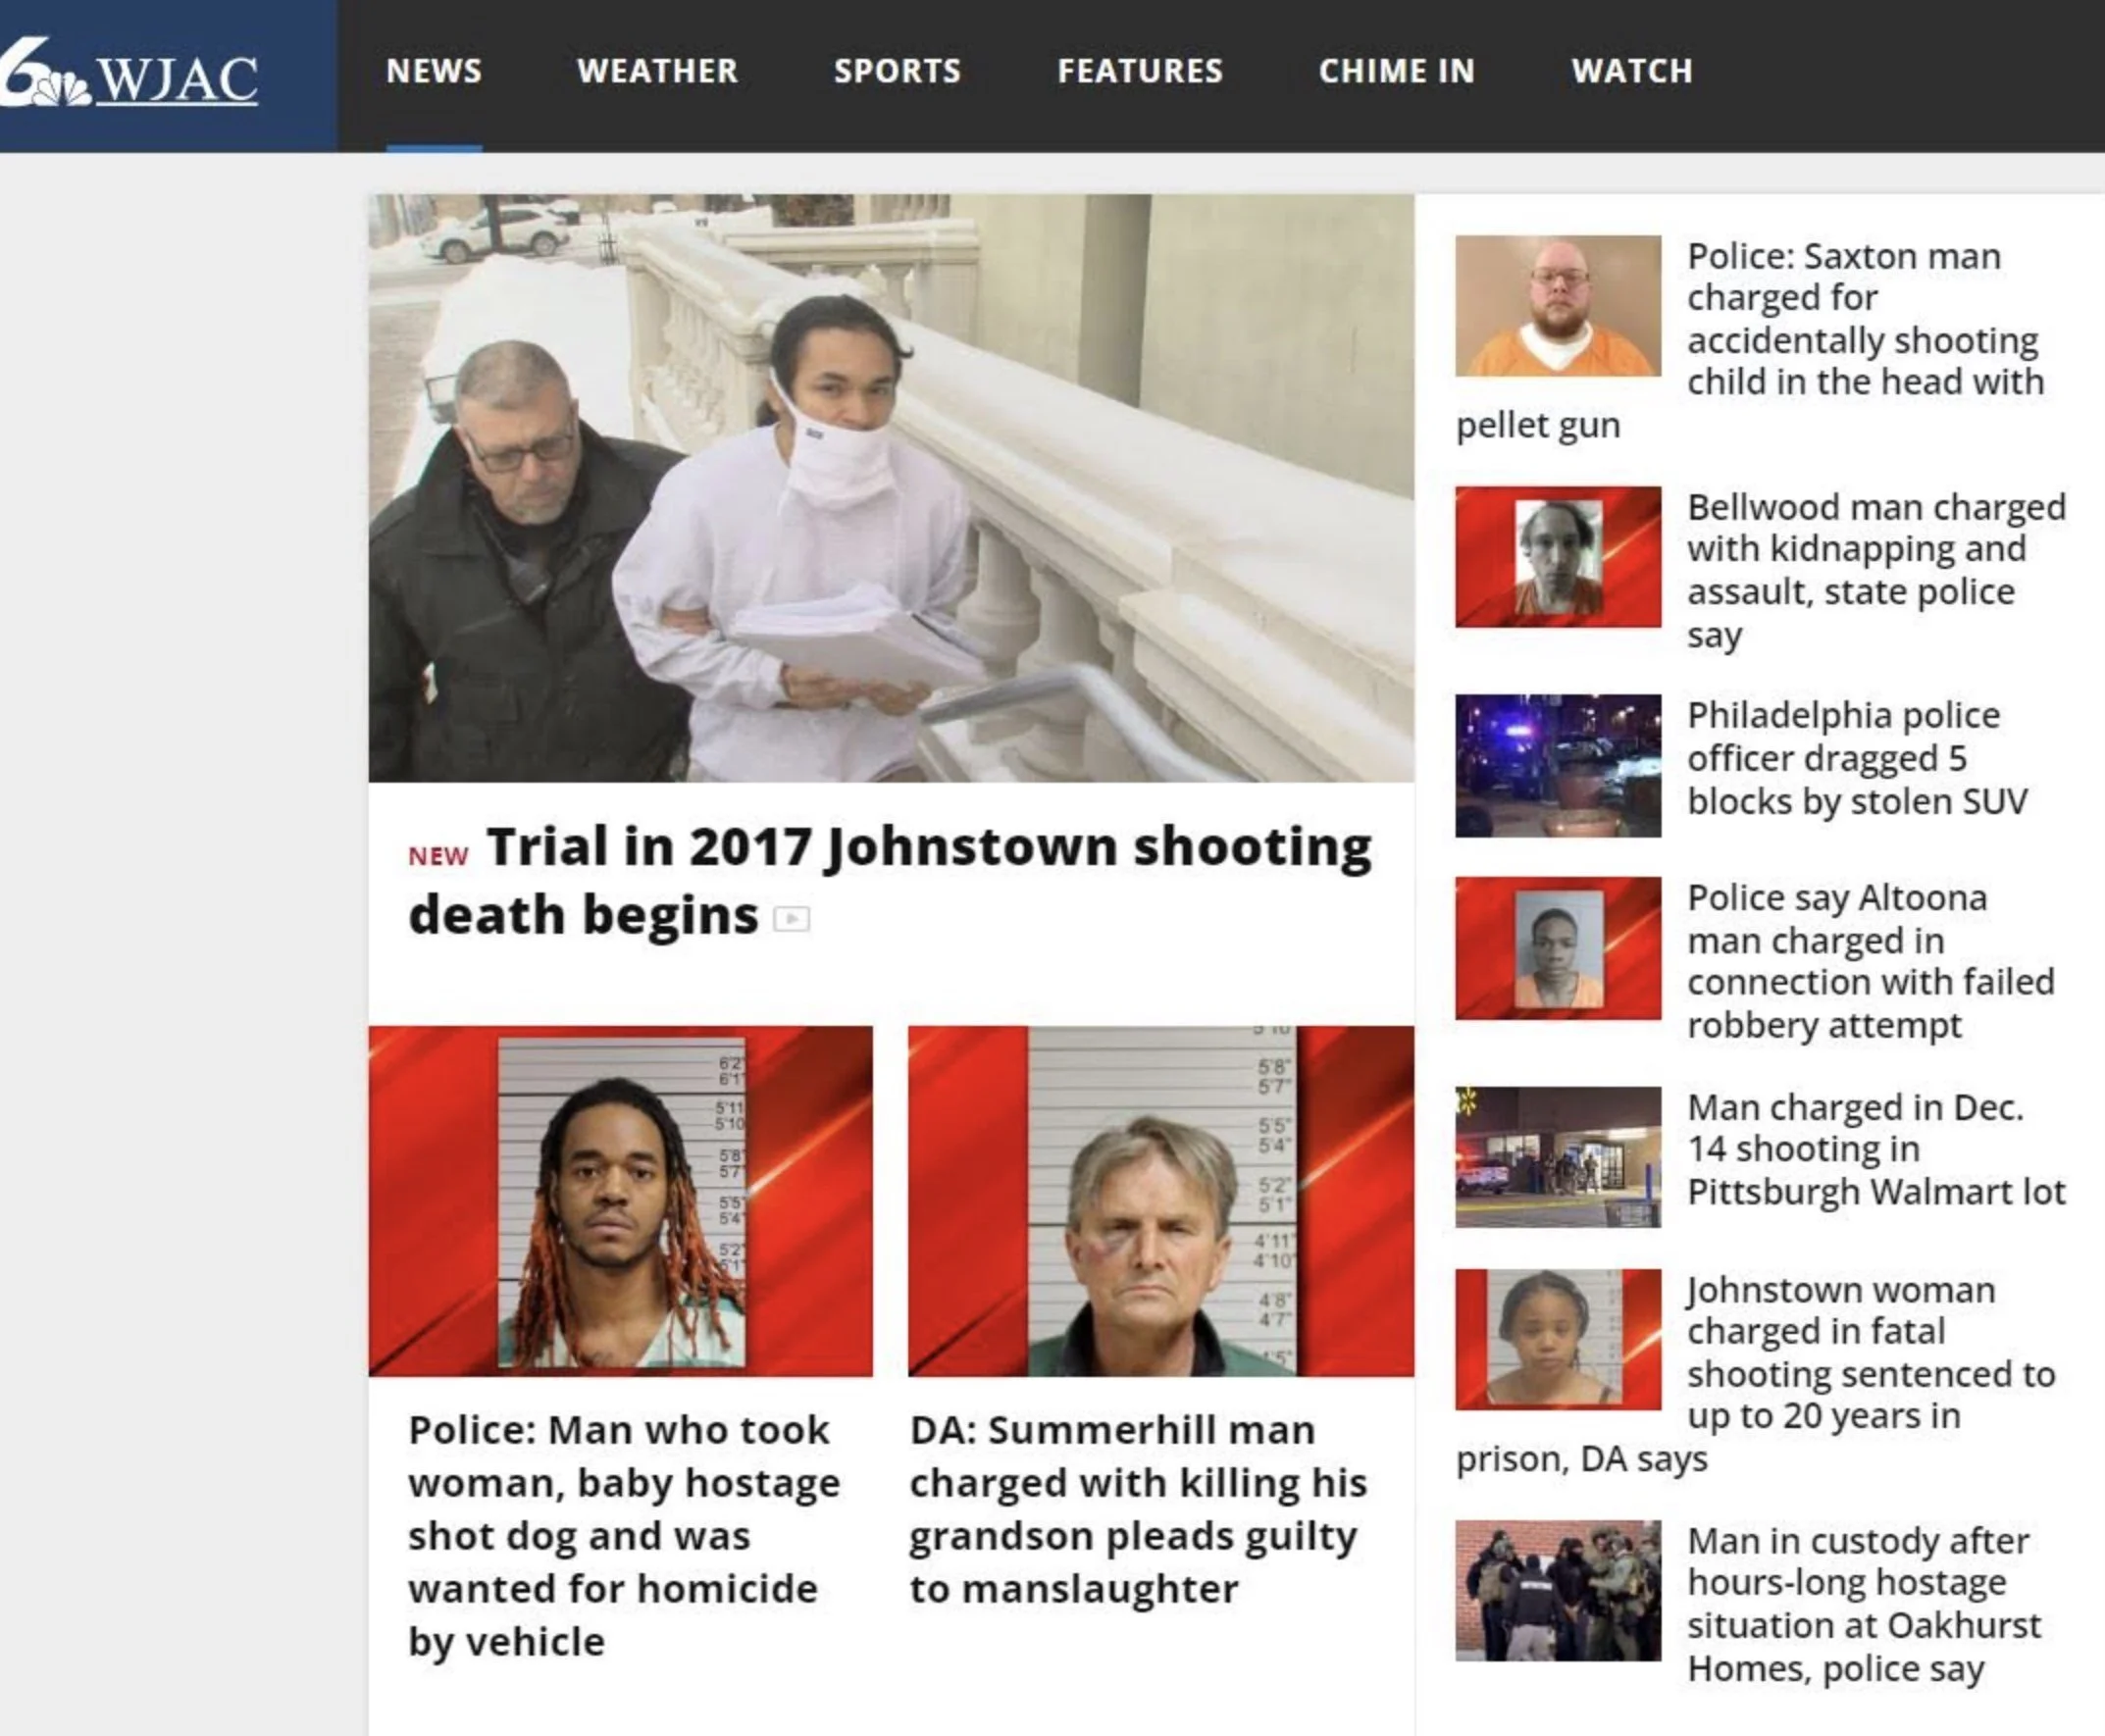Open the hostage and homicide suspect mugshot story
2105x1736 pixels.
(x=624, y=1535)
